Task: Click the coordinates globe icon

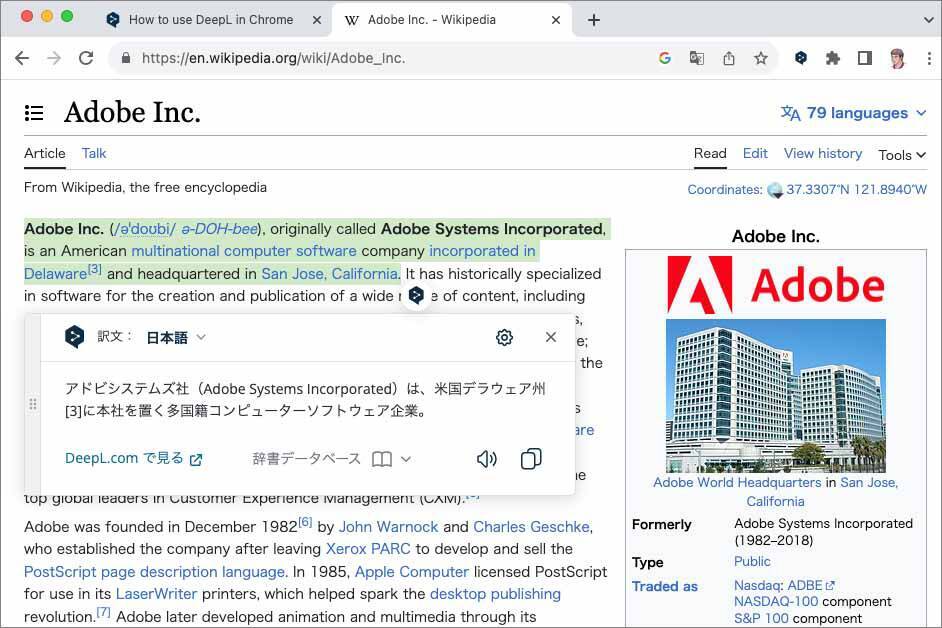Action: pyautogui.click(x=775, y=190)
